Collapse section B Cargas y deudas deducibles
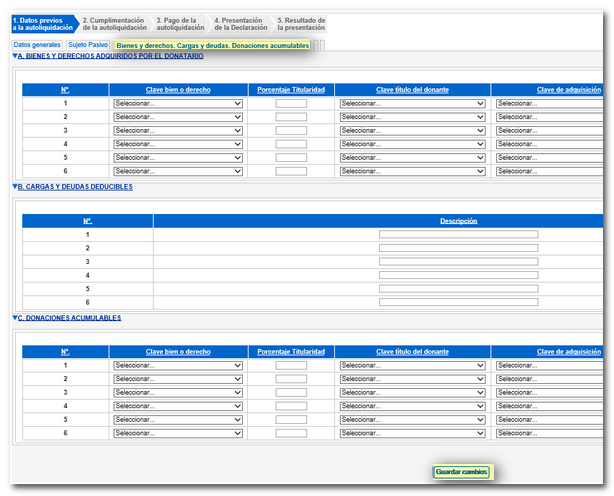Image resolution: width=614 pixels, height=496 pixels. click(15, 187)
